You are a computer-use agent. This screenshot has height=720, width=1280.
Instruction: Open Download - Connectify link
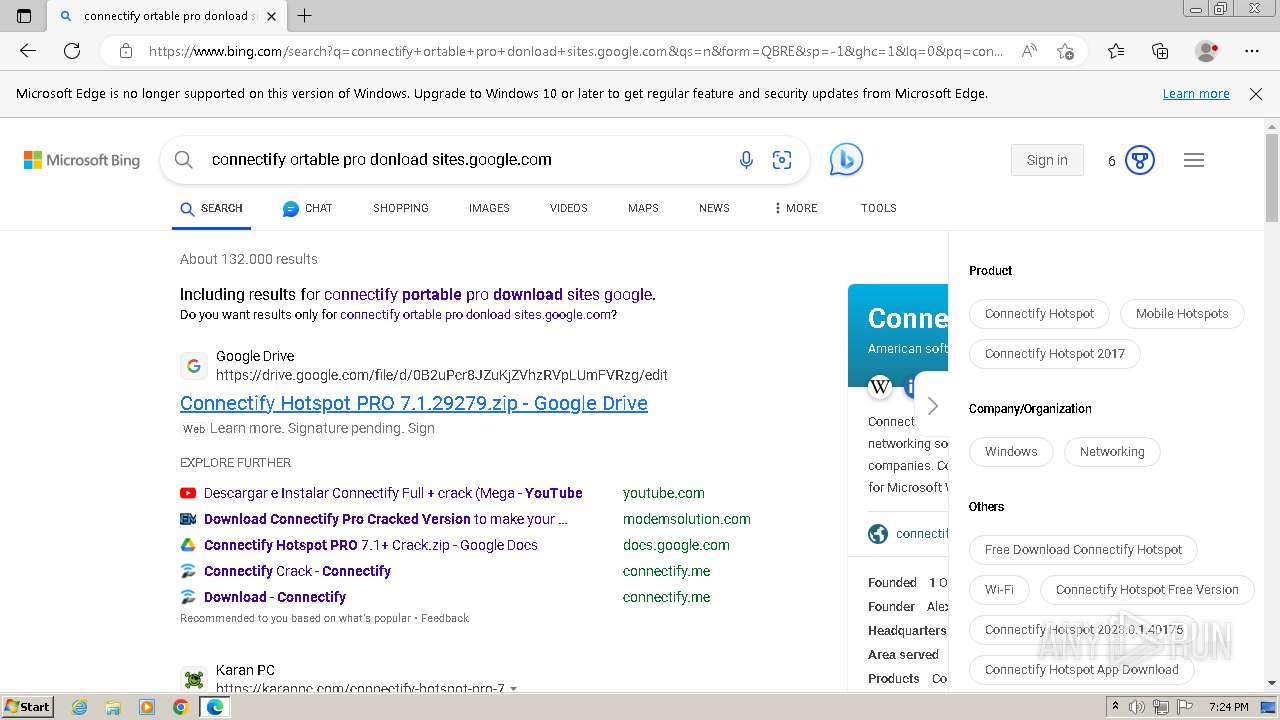click(x=275, y=597)
